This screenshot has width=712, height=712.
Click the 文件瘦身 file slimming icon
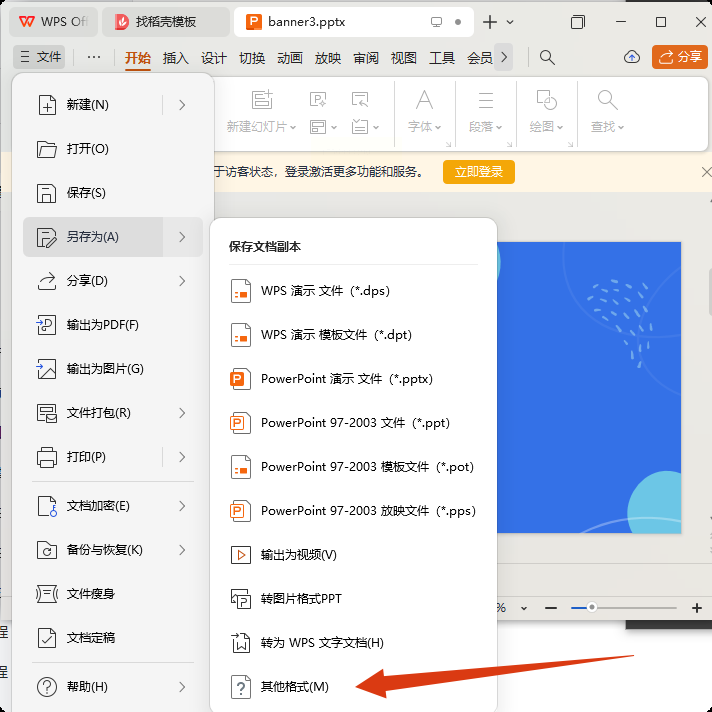[x=47, y=594]
